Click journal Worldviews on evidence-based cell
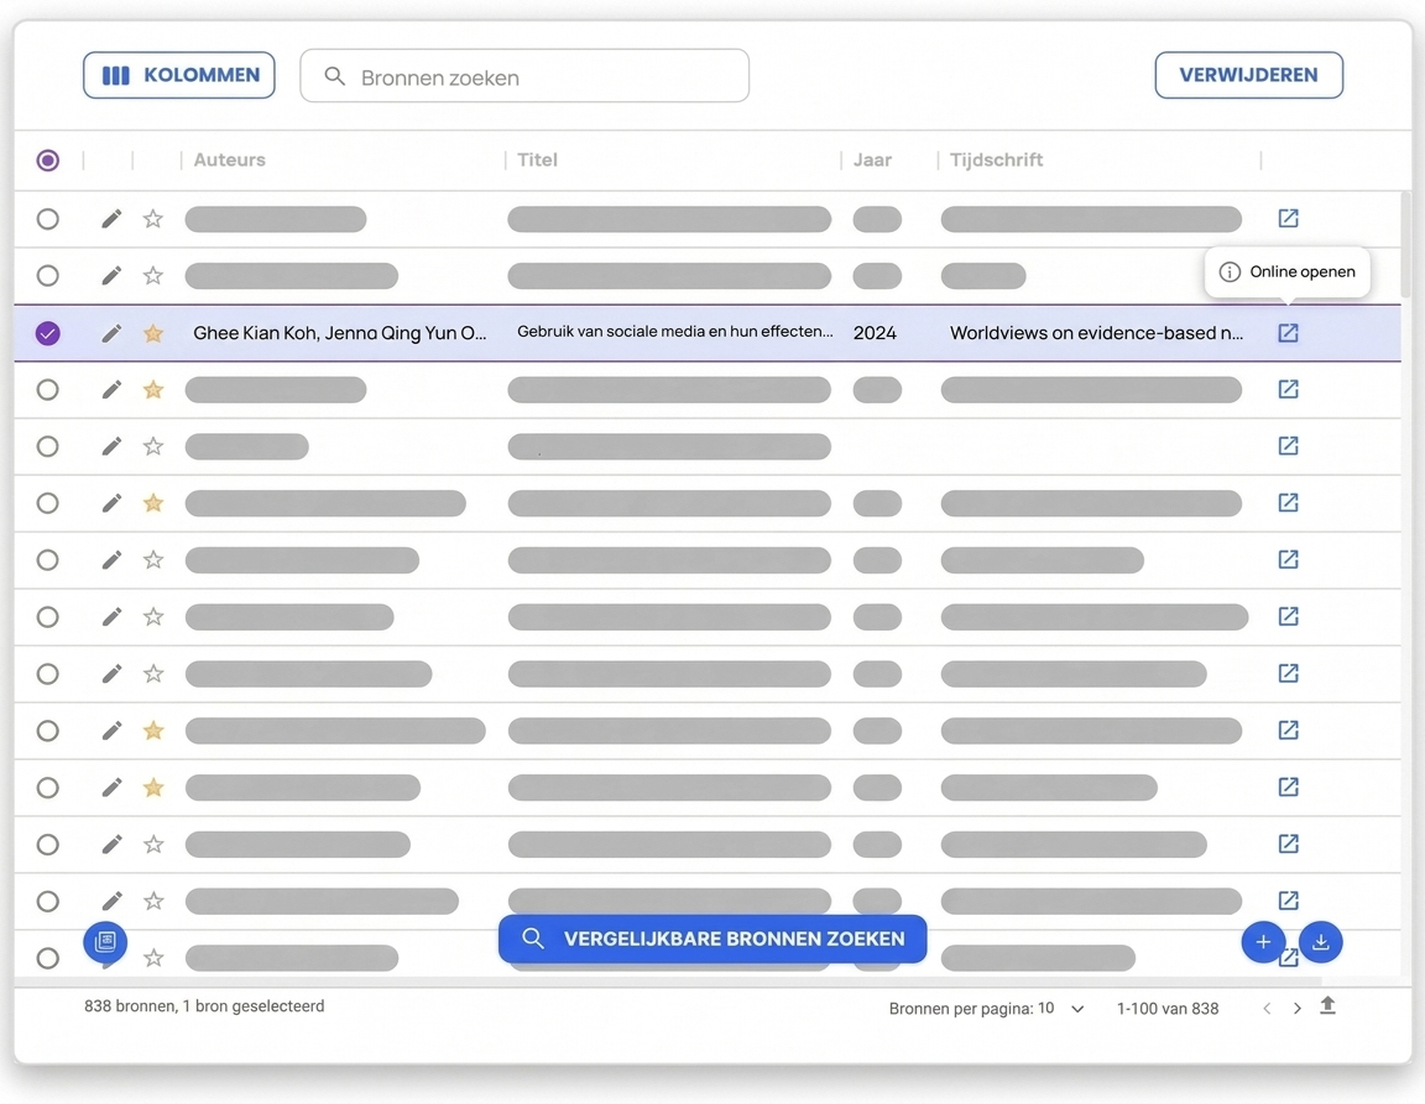The image size is (1425, 1104). [x=1097, y=333]
